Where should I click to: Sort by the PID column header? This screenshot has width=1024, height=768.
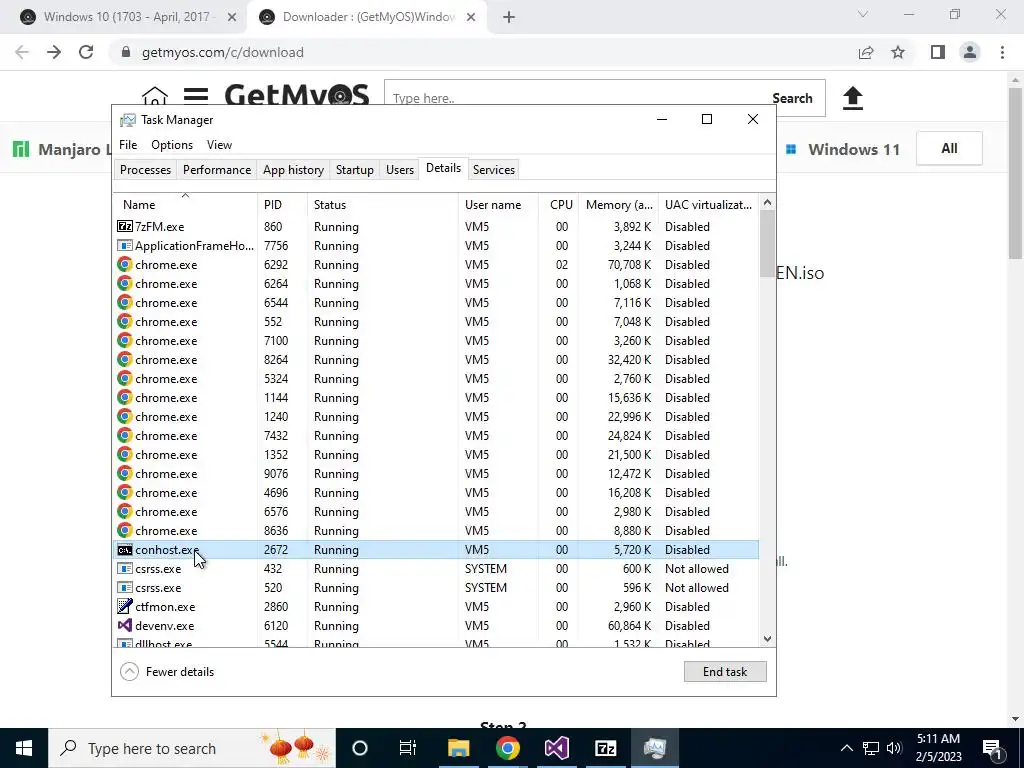coord(282,204)
